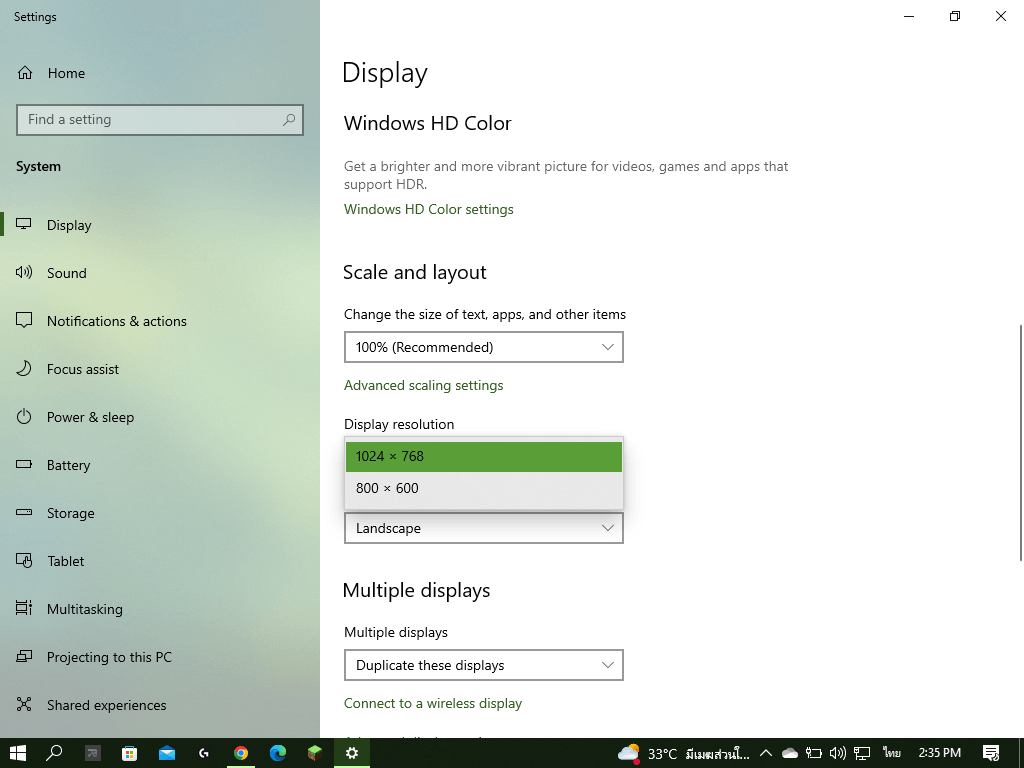Open clock showing 2:35 PM
Image resolution: width=1024 pixels, height=768 pixels.
pos(939,753)
